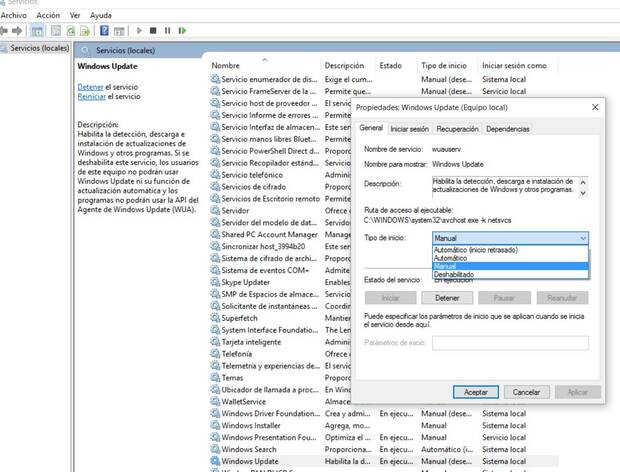620x472 pixels.
Task: Click the Detener button in dialog
Action: pyautogui.click(x=447, y=298)
